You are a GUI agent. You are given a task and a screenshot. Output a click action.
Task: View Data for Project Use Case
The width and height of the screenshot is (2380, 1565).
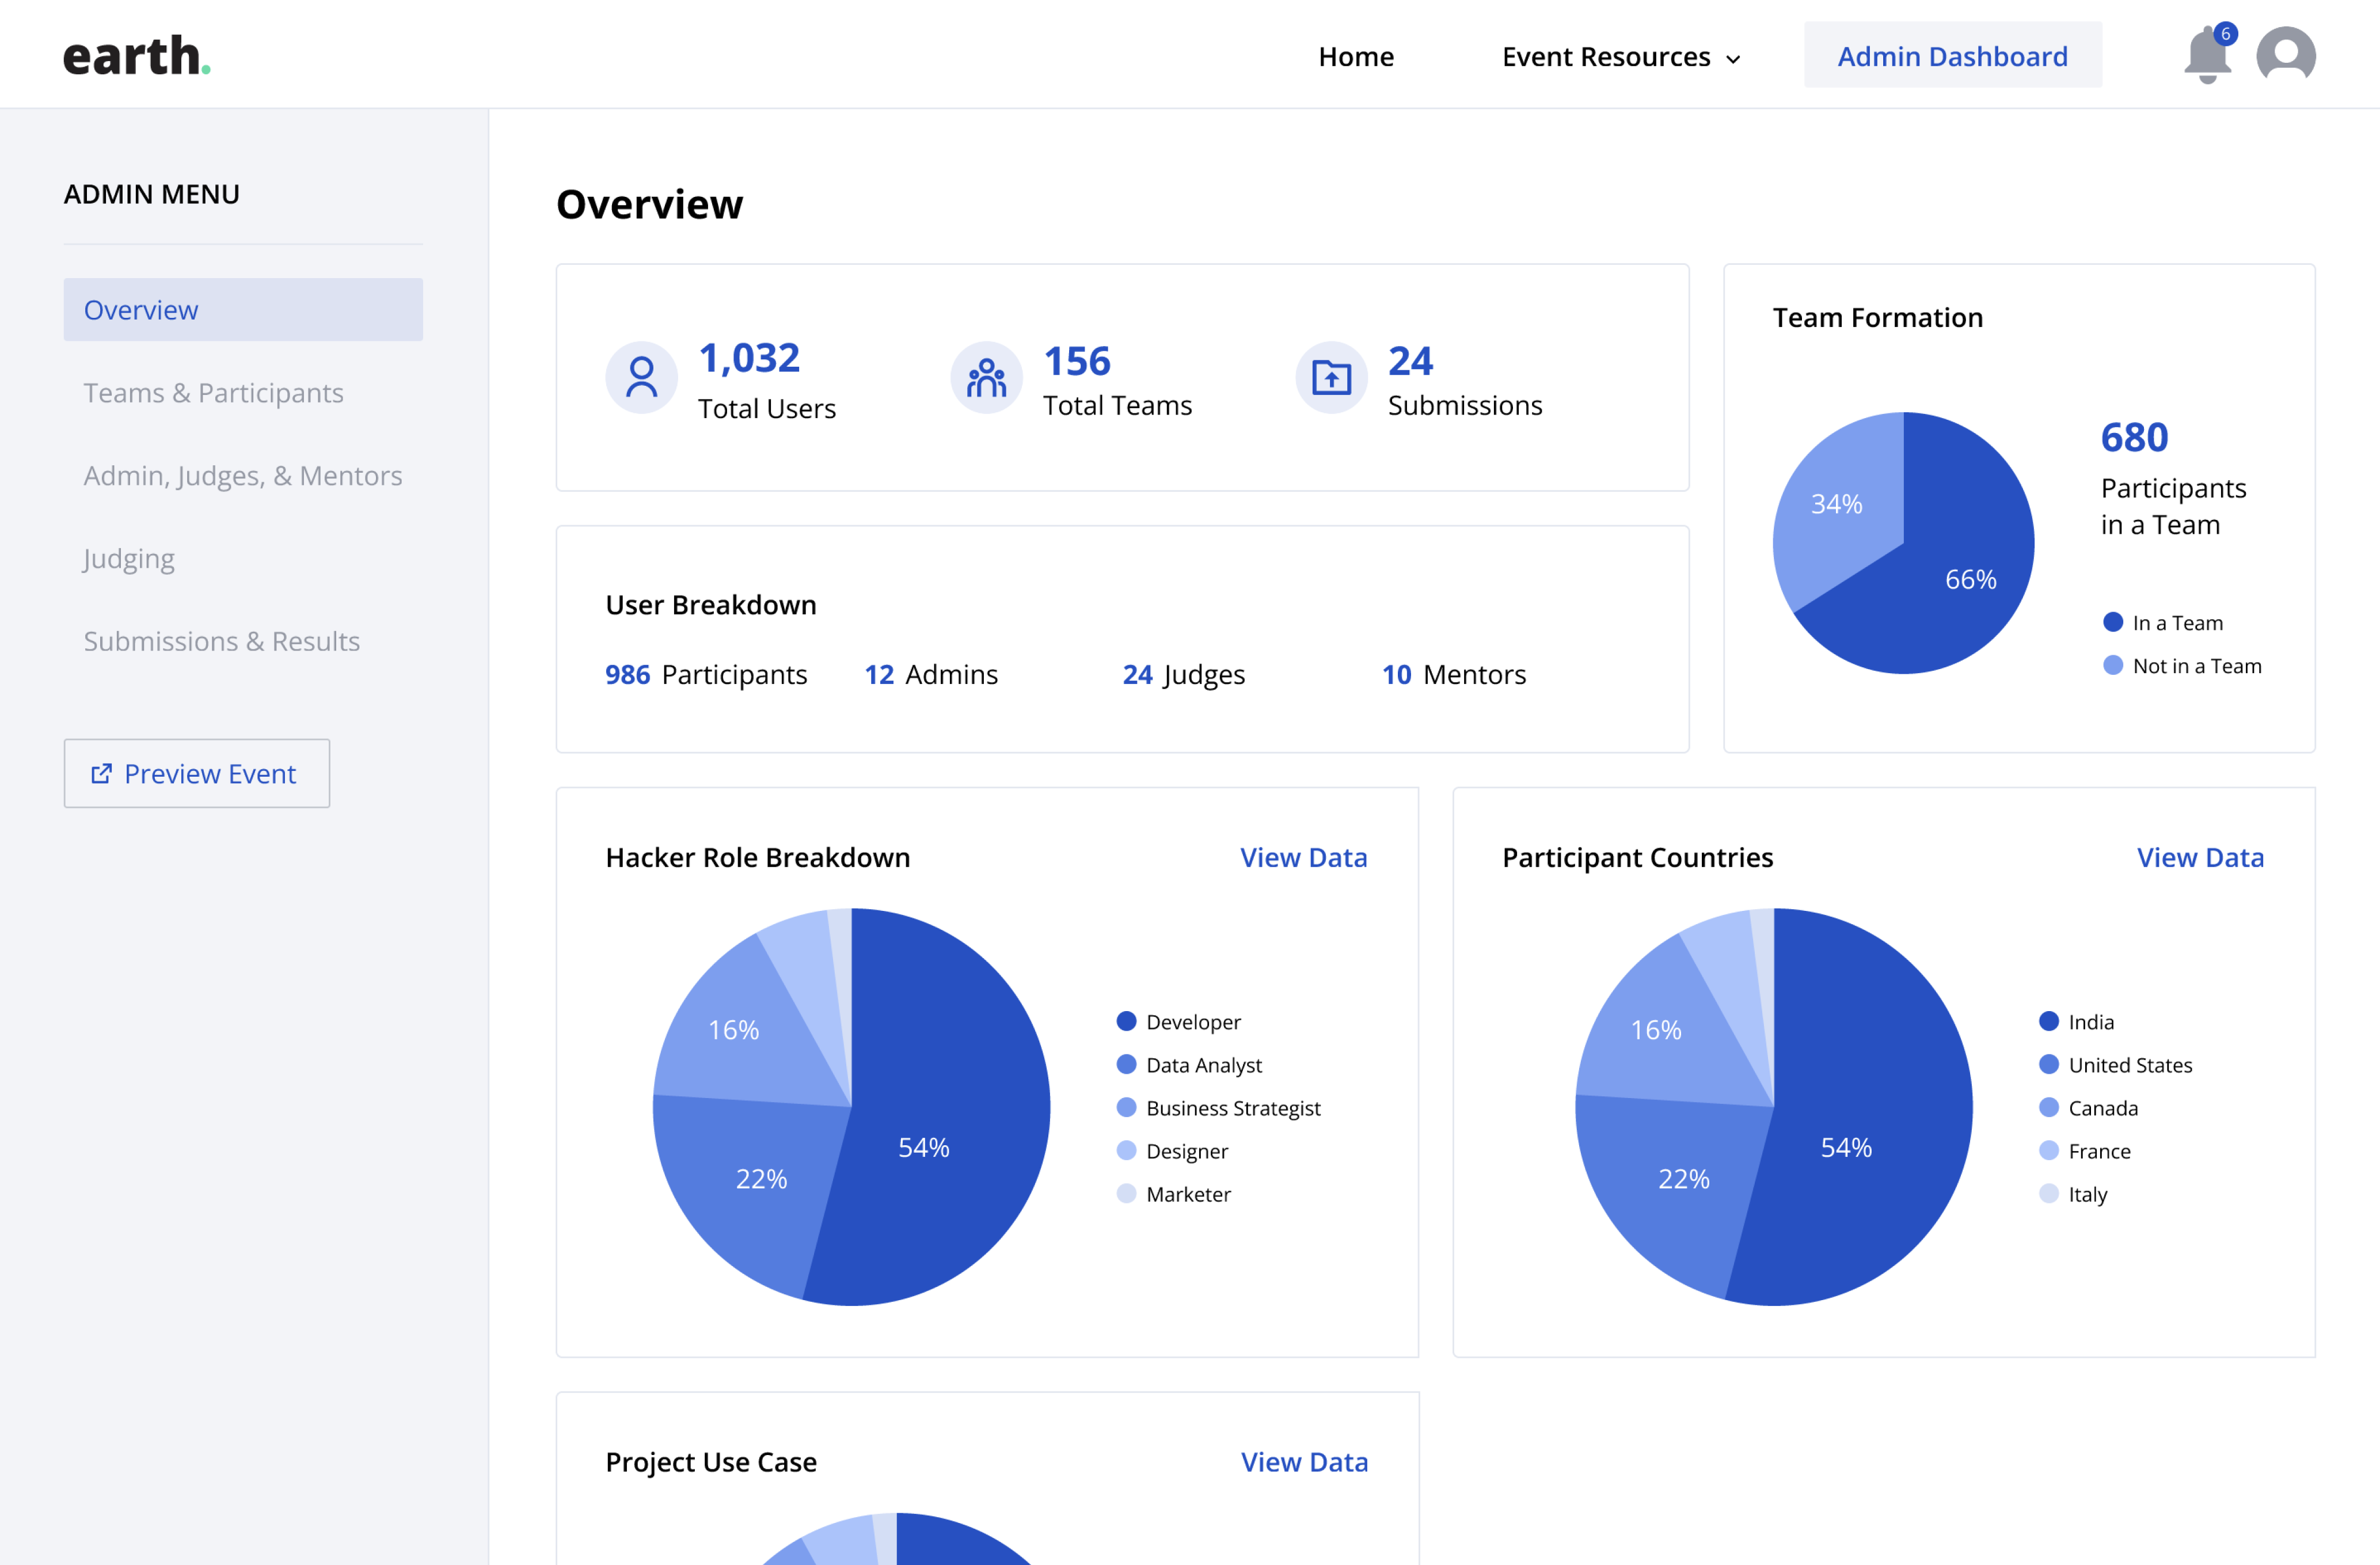[x=1305, y=1463]
